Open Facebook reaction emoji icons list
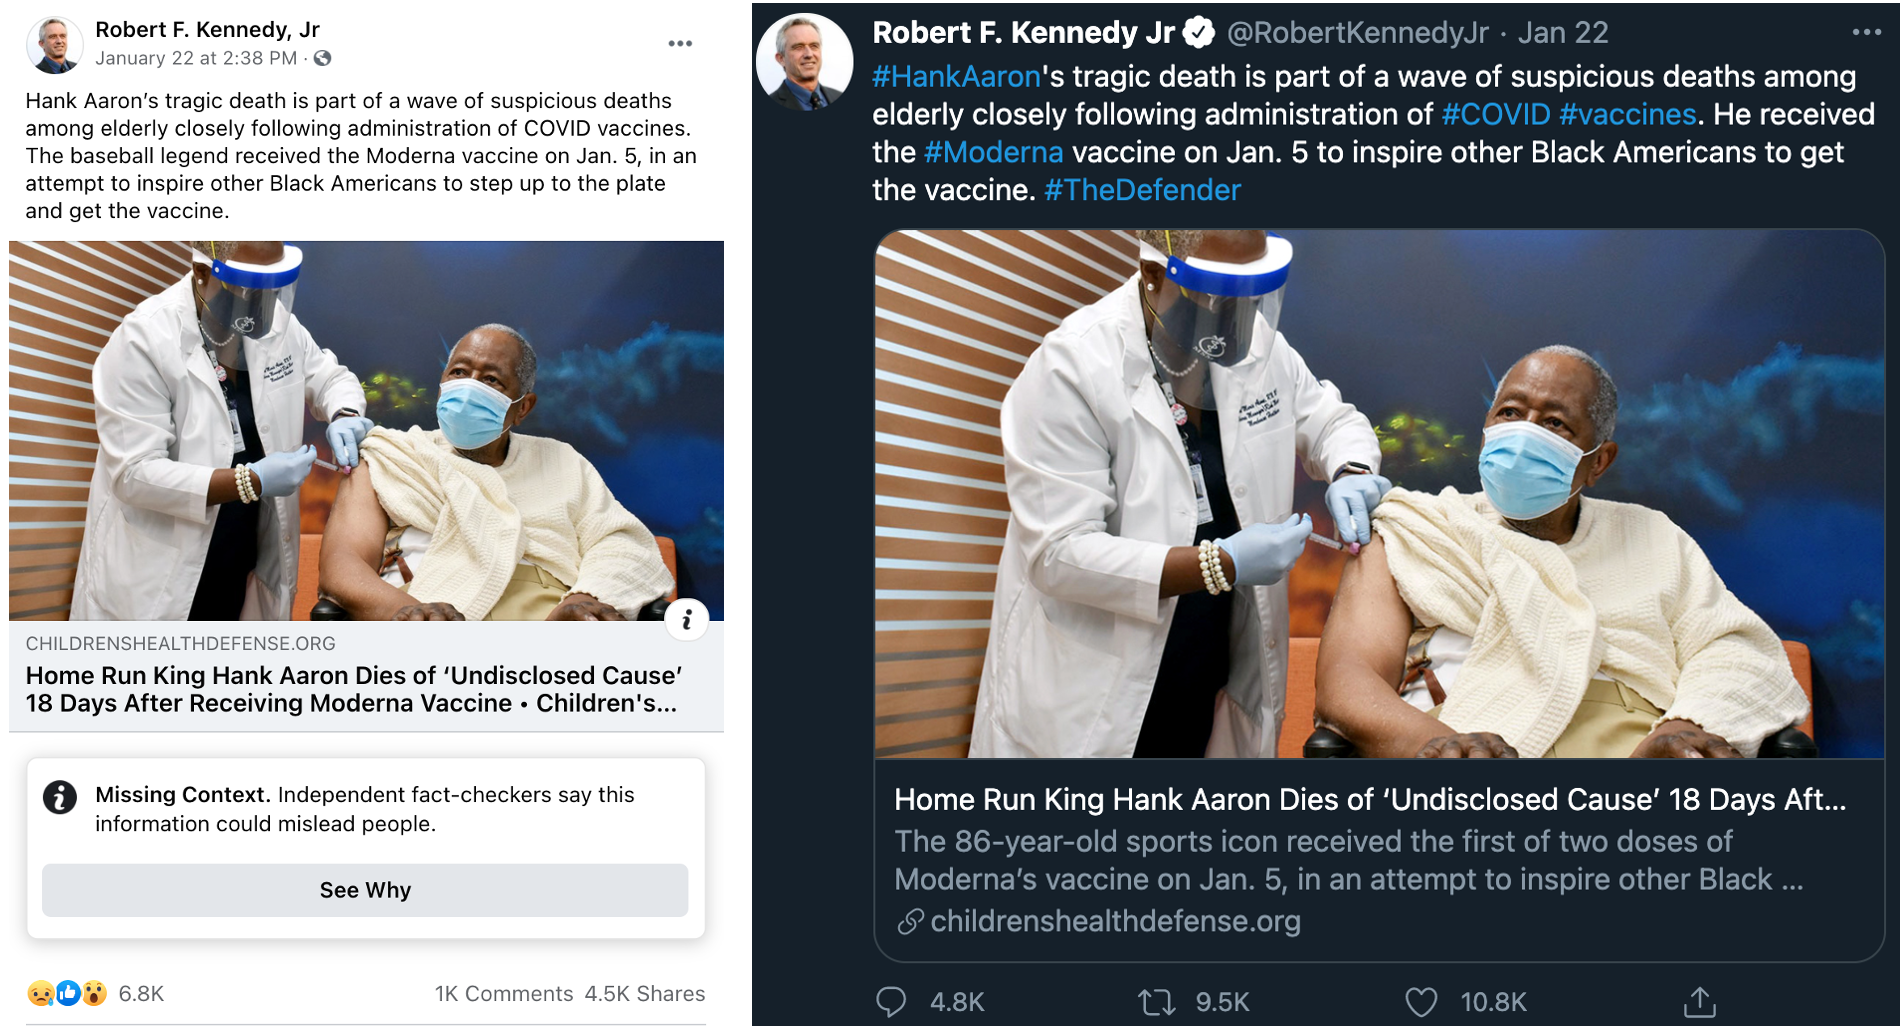 click(x=67, y=993)
